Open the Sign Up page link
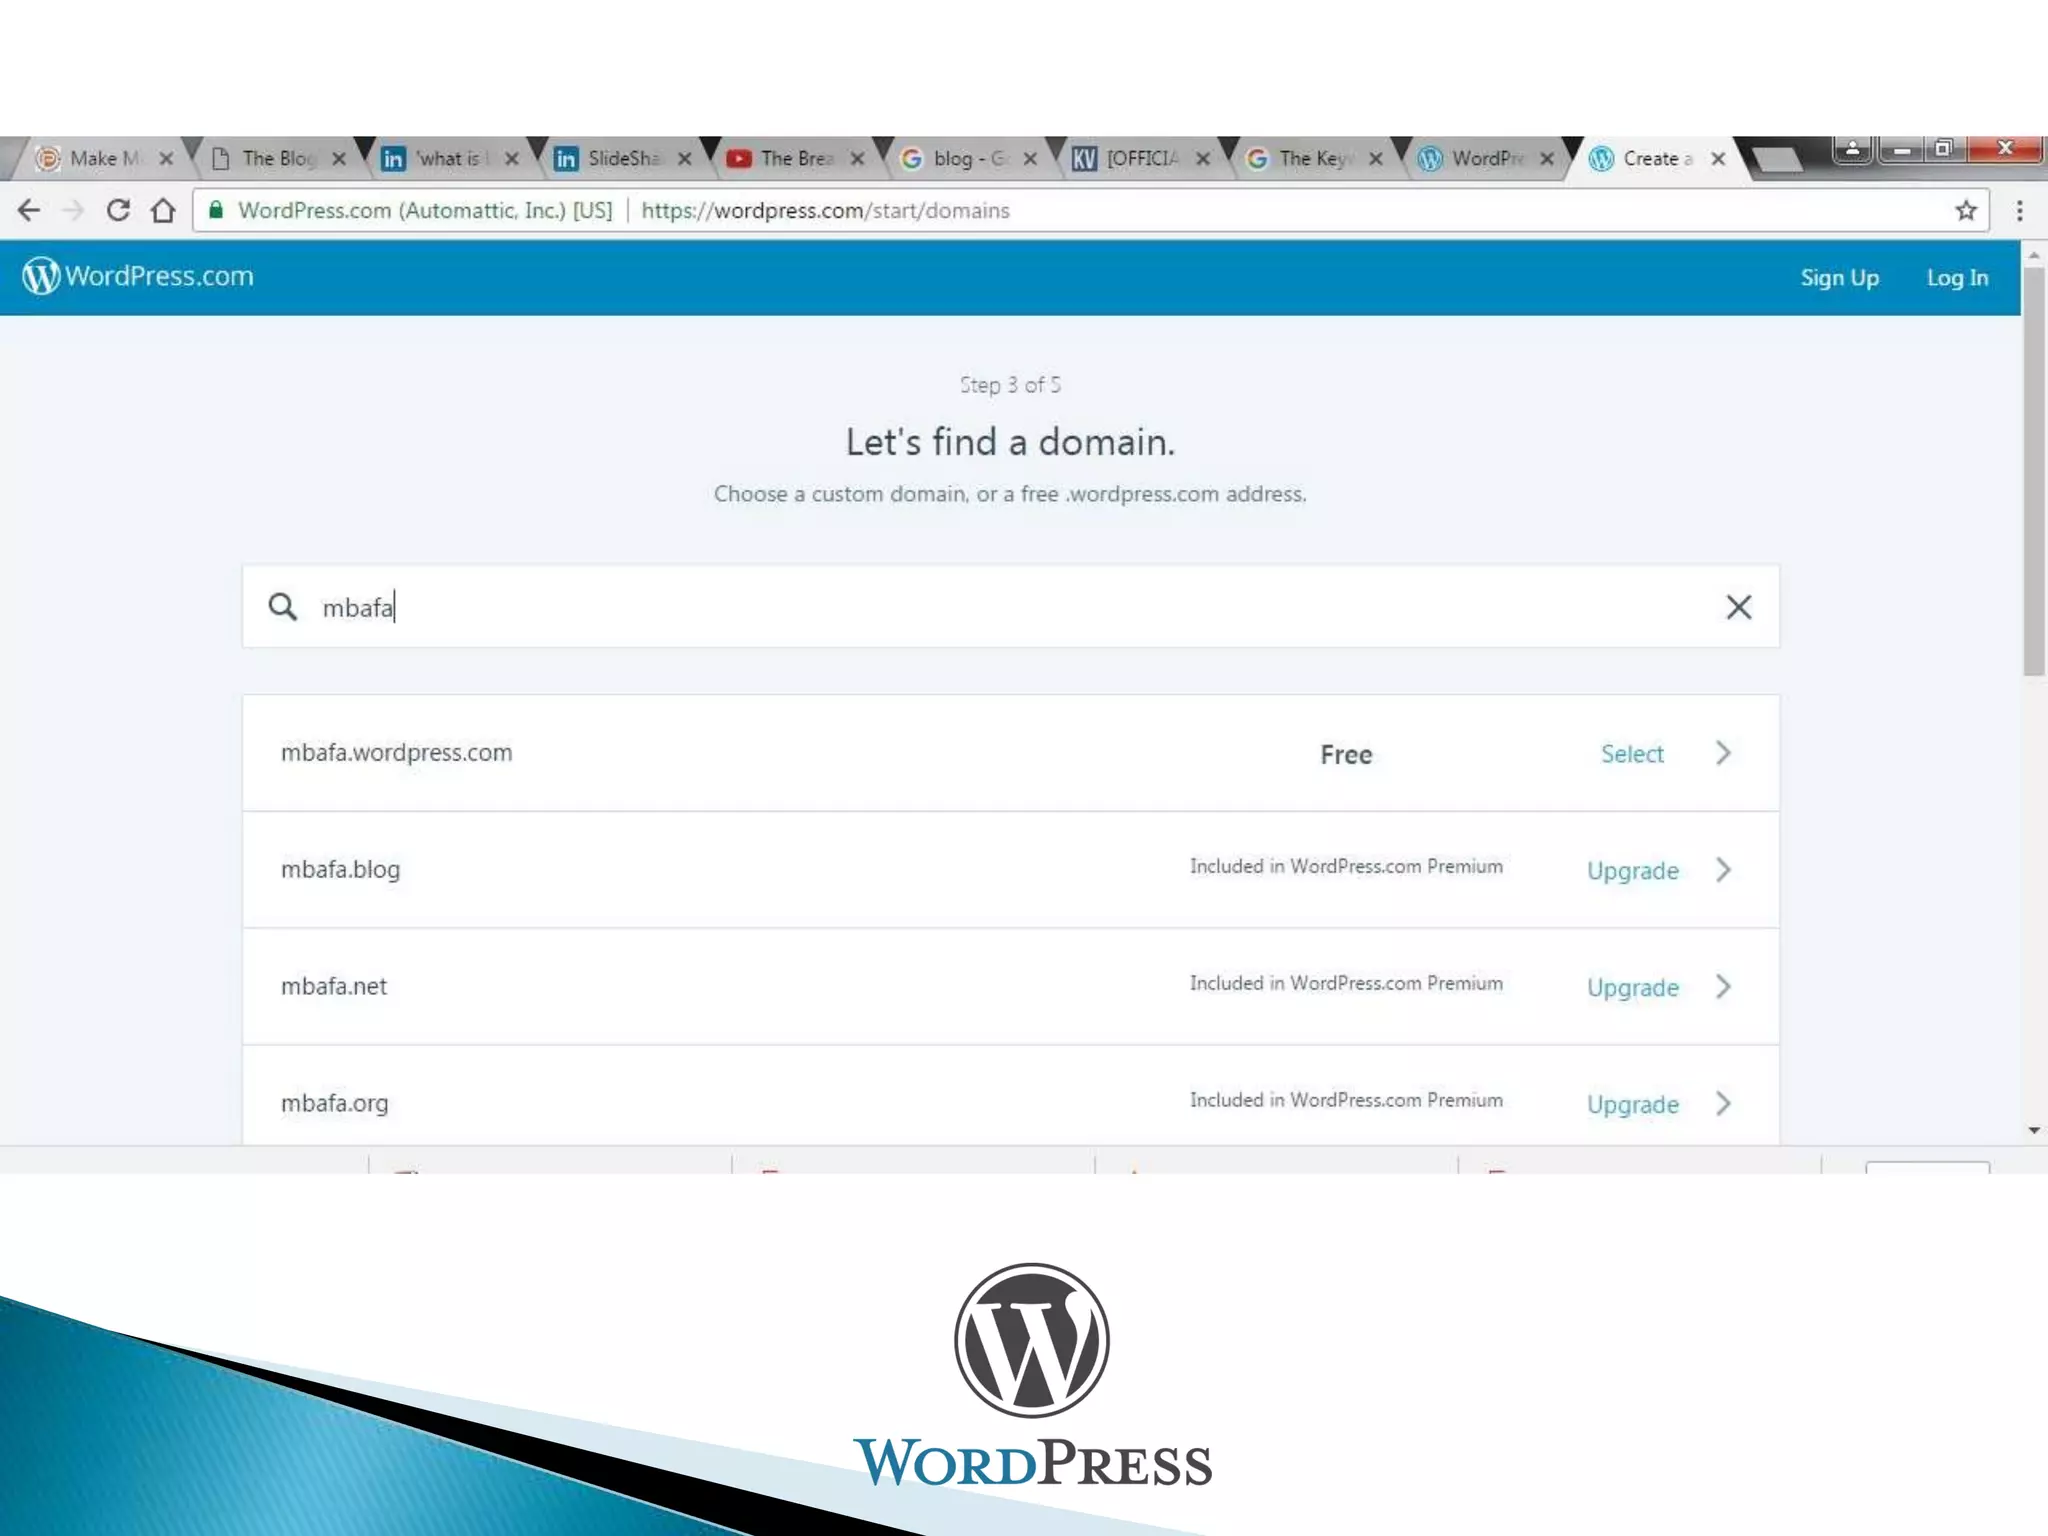2048x1536 pixels. pos(1839,278)
